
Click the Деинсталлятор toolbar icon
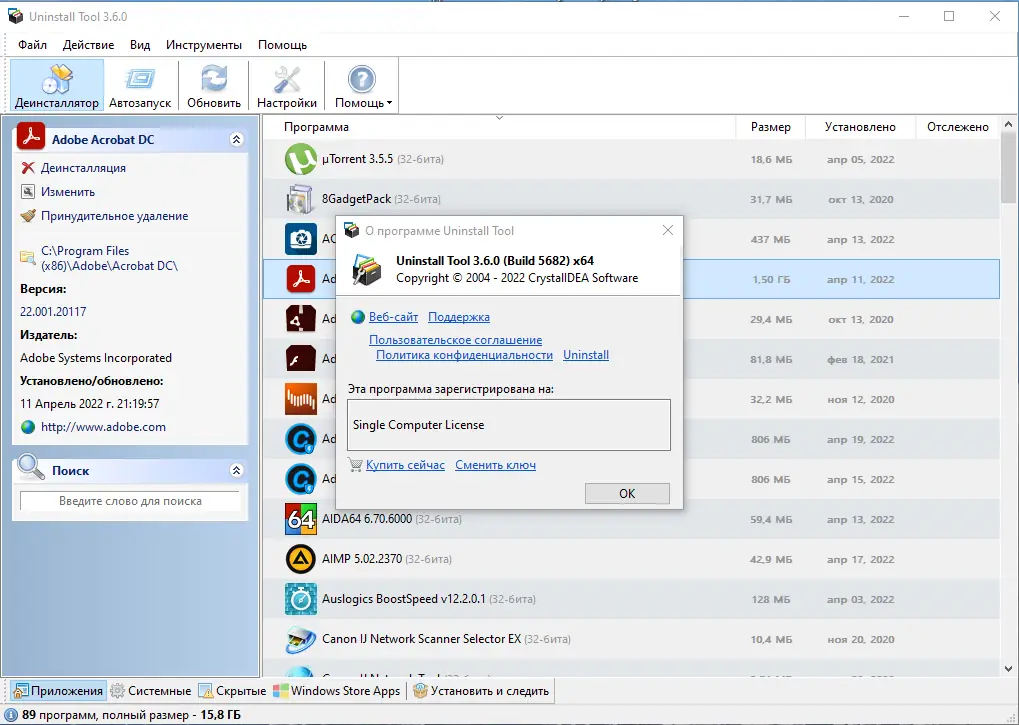click(x=57, y=79)
